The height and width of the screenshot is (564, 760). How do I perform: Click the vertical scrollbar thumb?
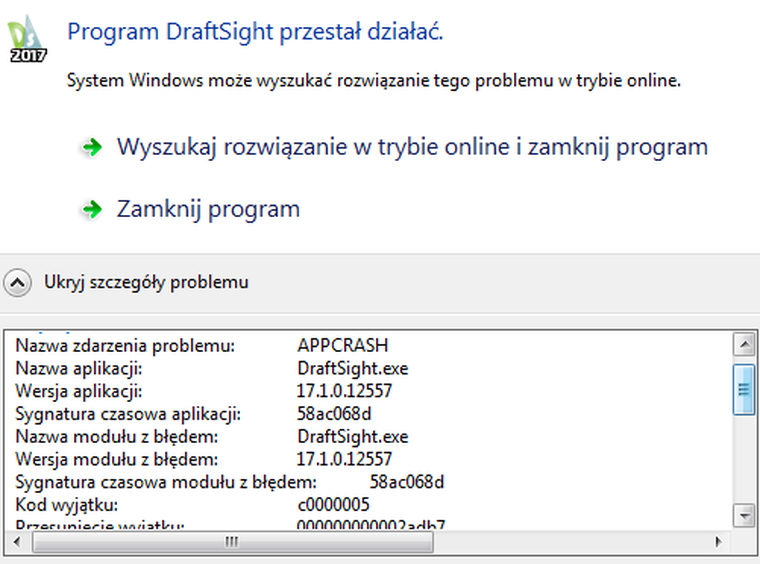point(744,390)
